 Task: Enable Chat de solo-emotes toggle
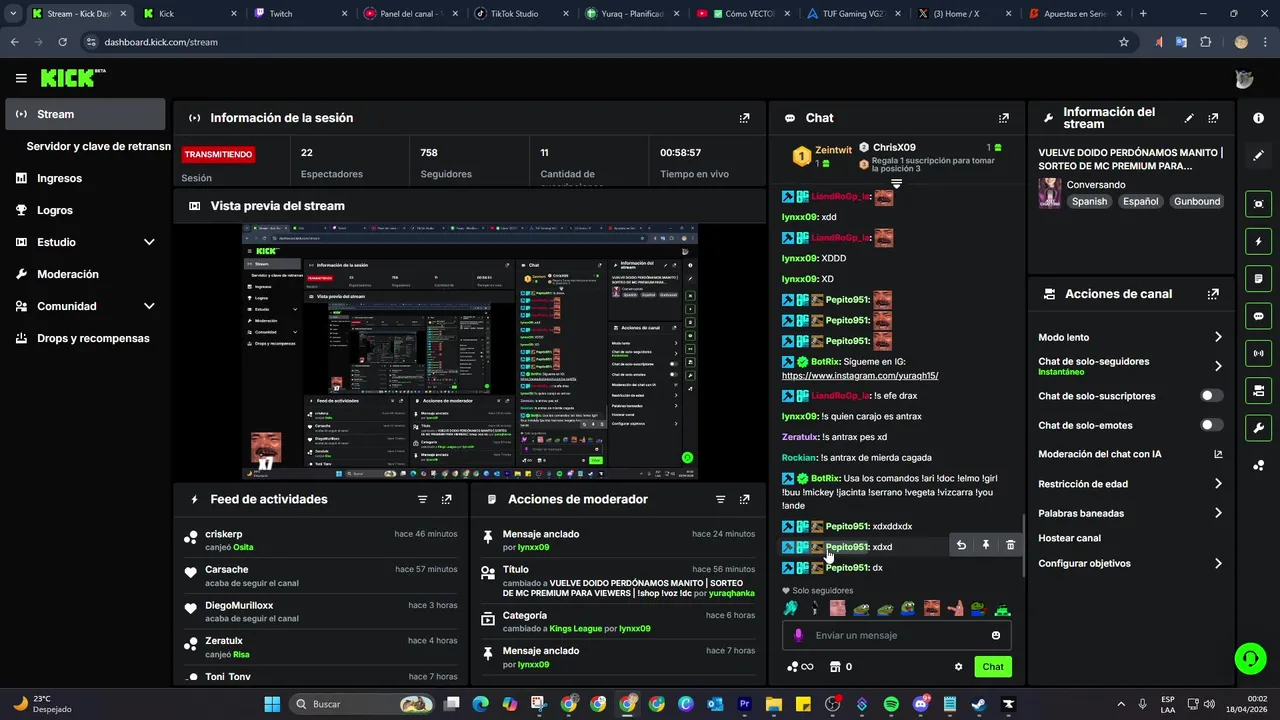[1211, 425]
